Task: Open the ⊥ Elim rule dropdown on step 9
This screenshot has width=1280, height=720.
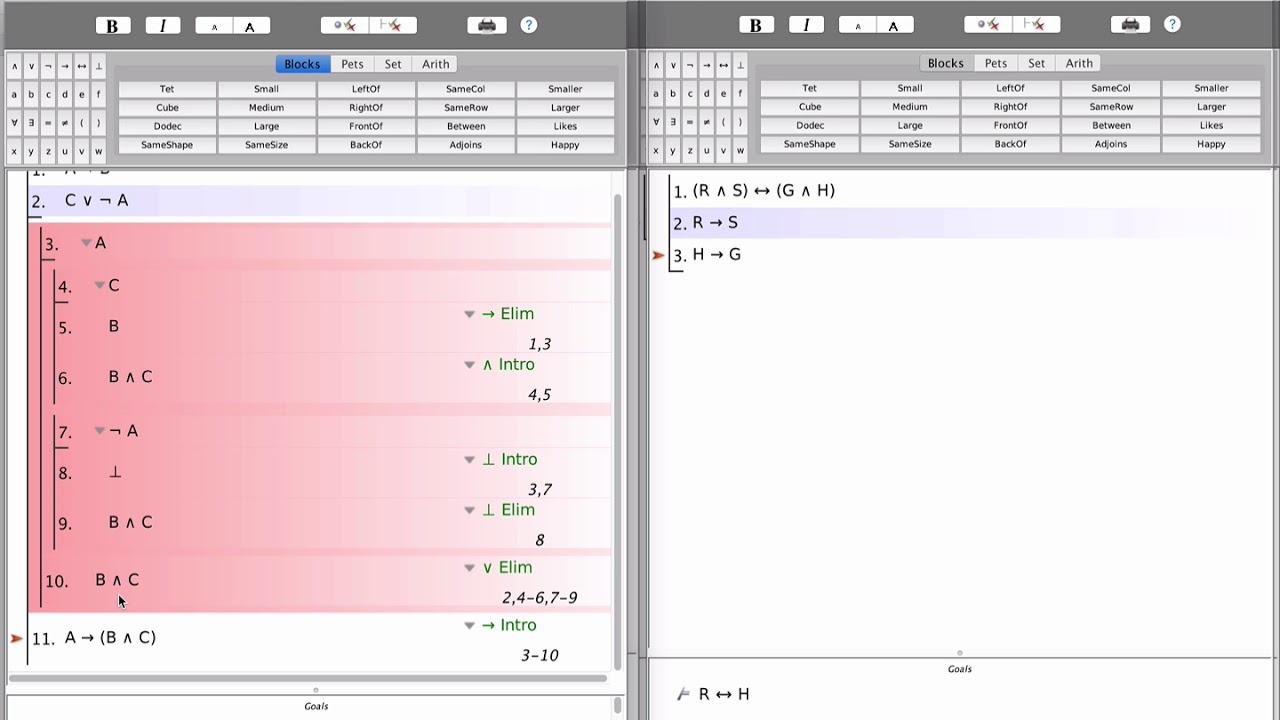Action: pos(469,510)
